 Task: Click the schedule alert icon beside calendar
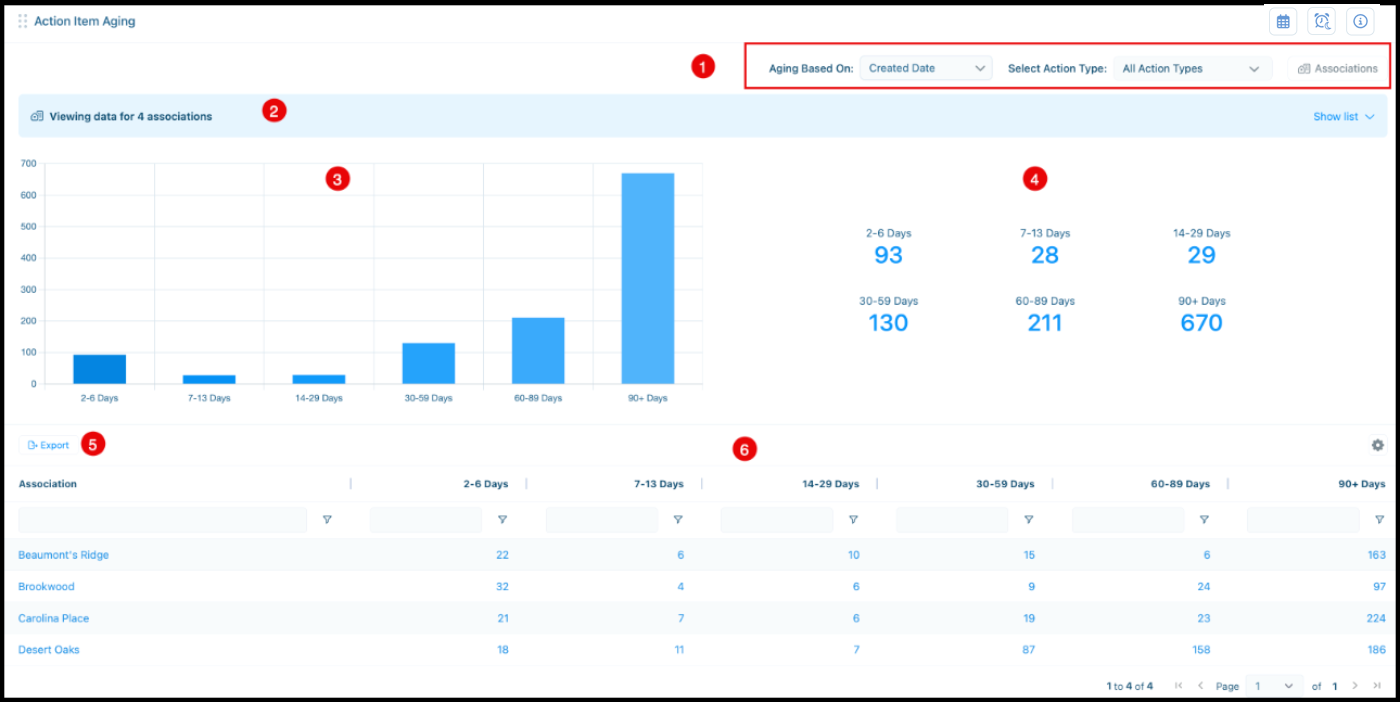1322,21
